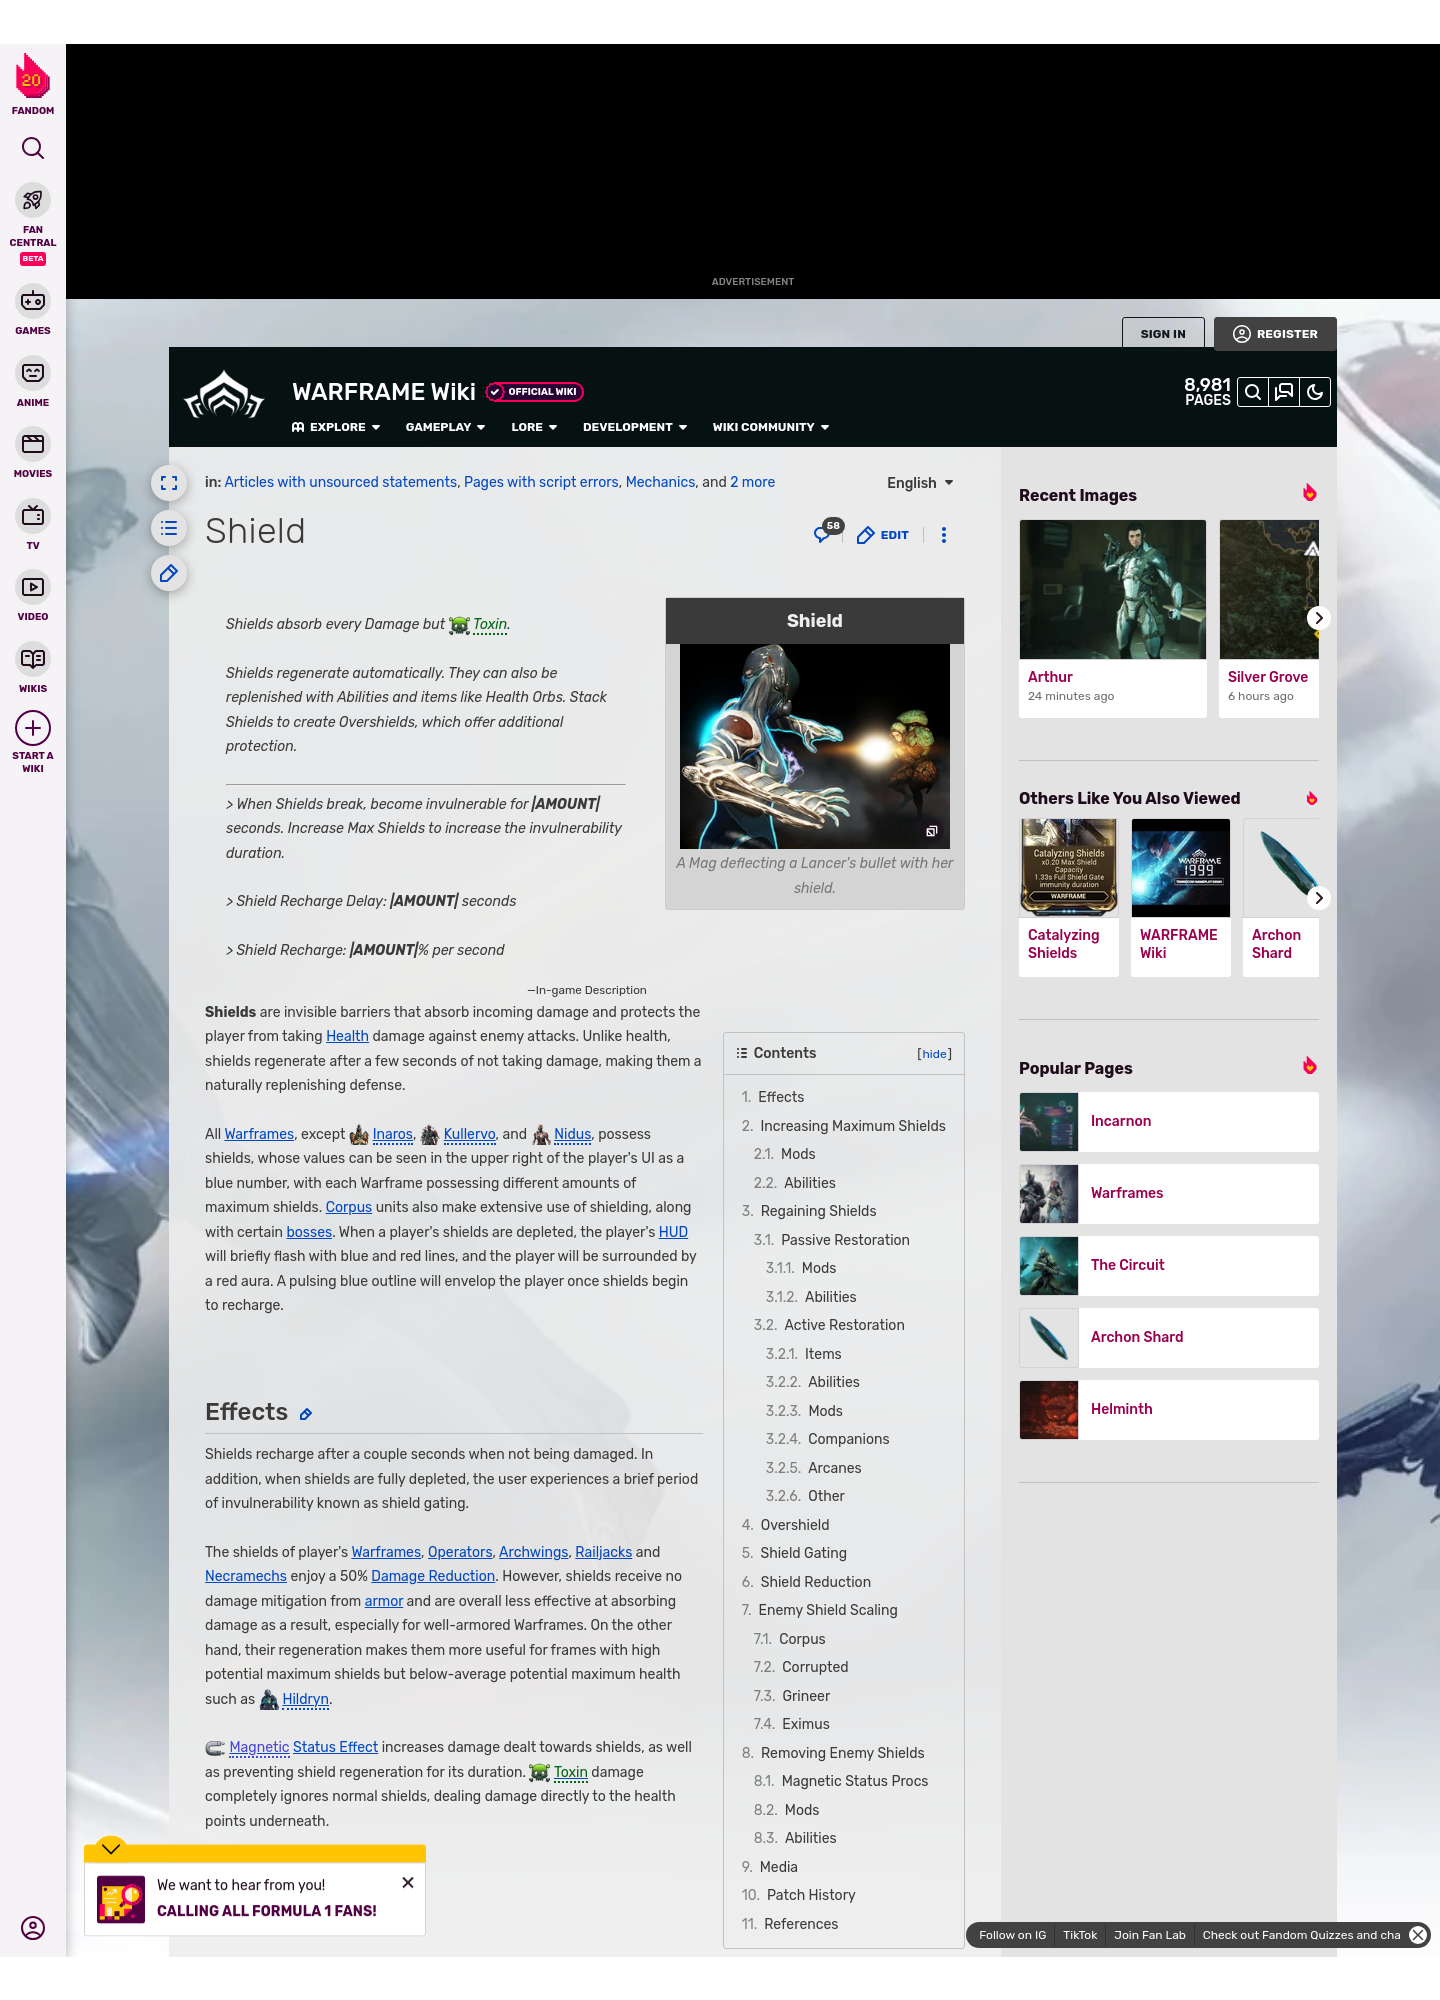
Task: Close the bottom Fandom notification bar
Action: point(1418,1935)
